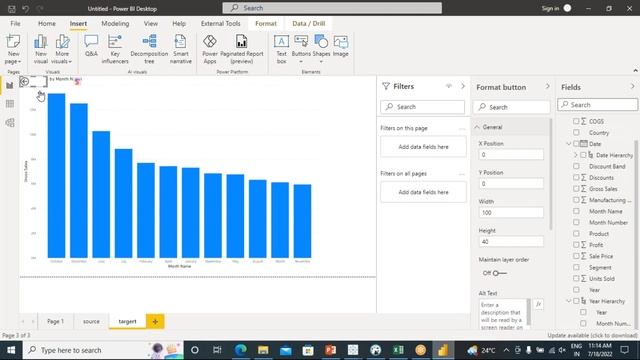Open File Explorer from taskbar
Screen dimensions: 640x360
pos(263,350)
